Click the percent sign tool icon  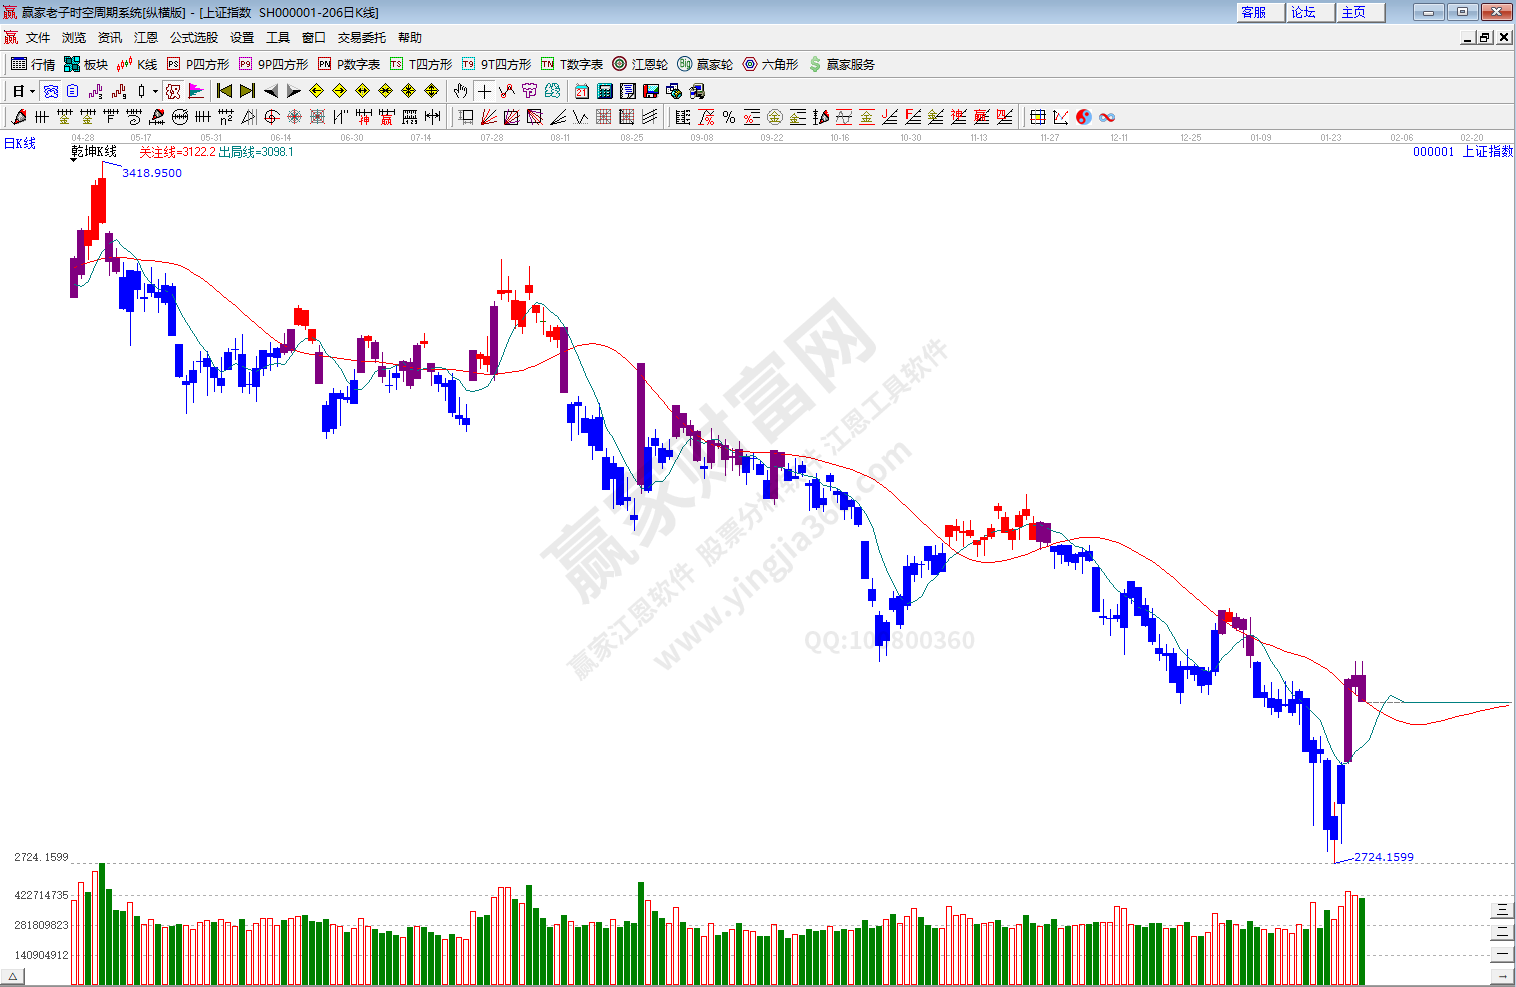point(729,117)
